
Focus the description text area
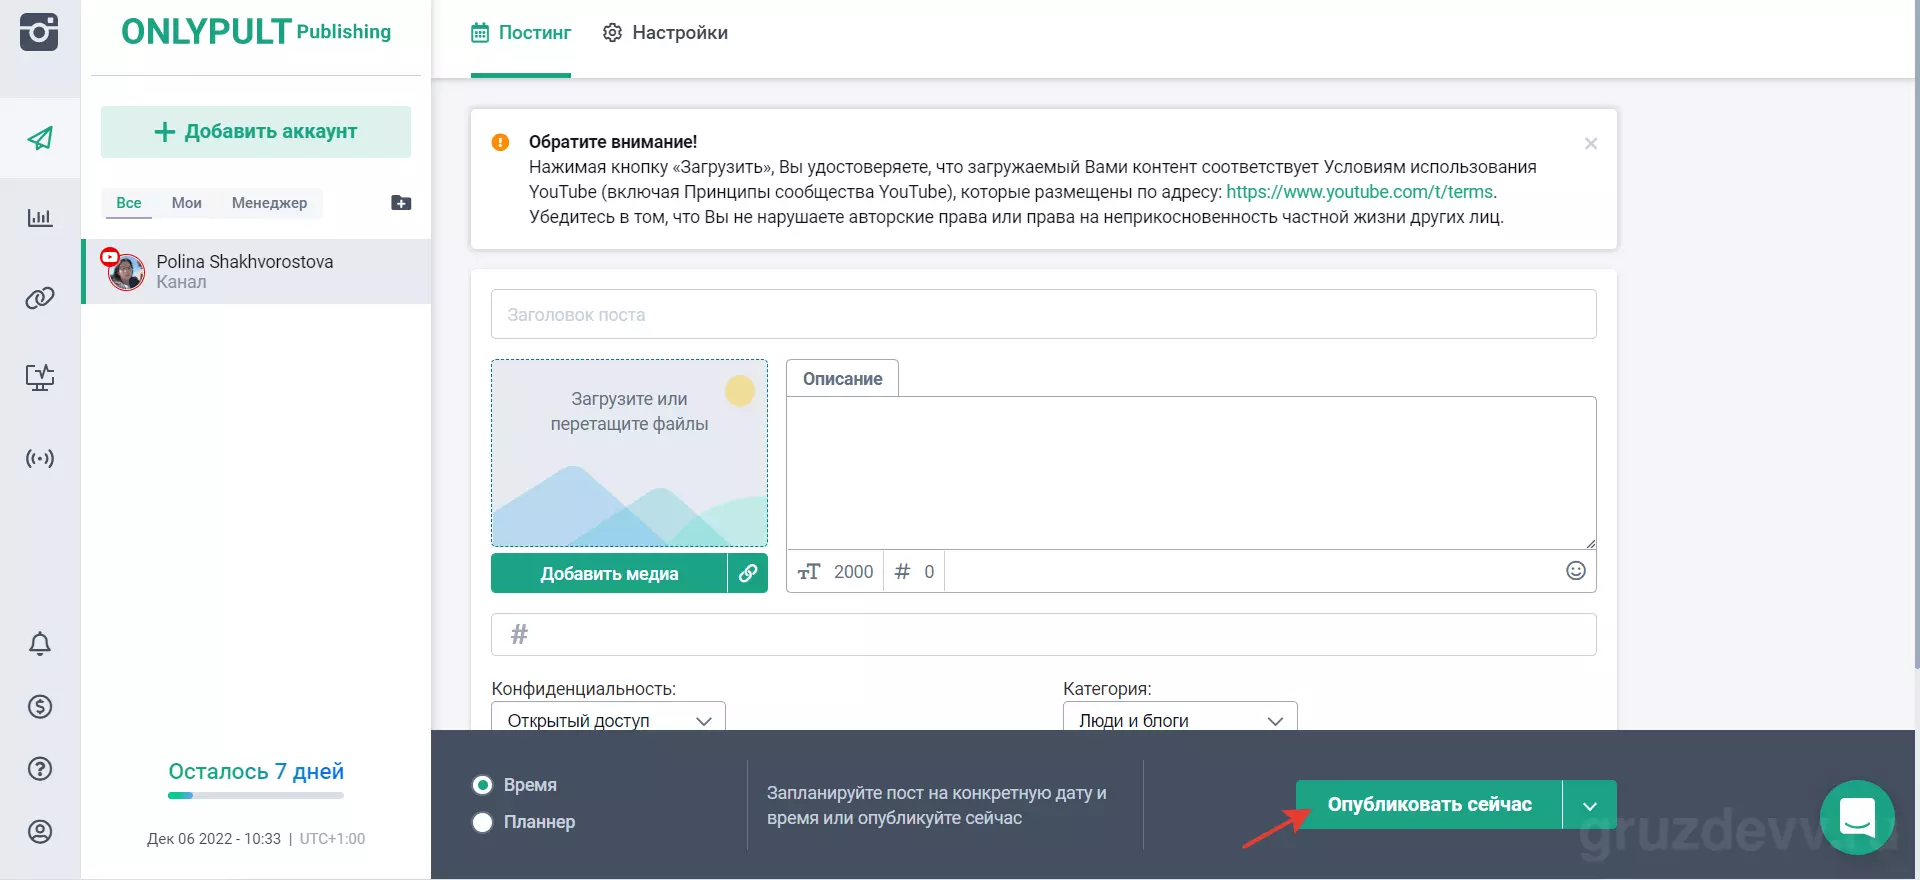tap(1191, 473)
